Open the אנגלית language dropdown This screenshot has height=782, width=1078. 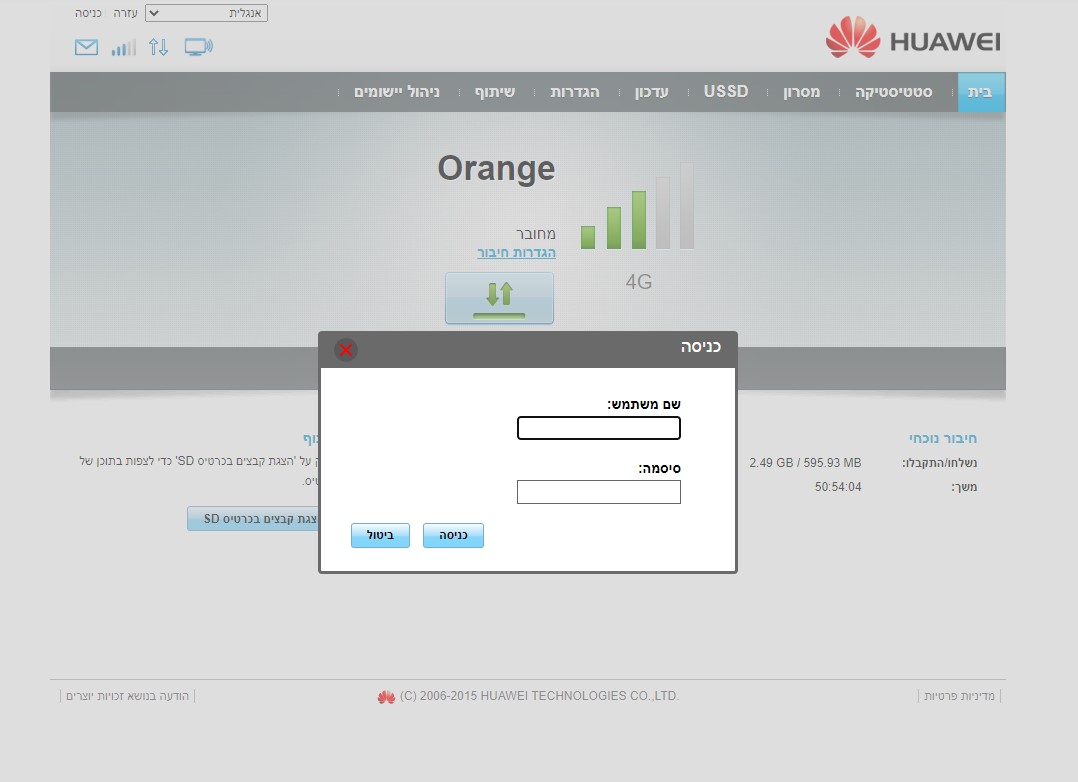click(205, 12)
